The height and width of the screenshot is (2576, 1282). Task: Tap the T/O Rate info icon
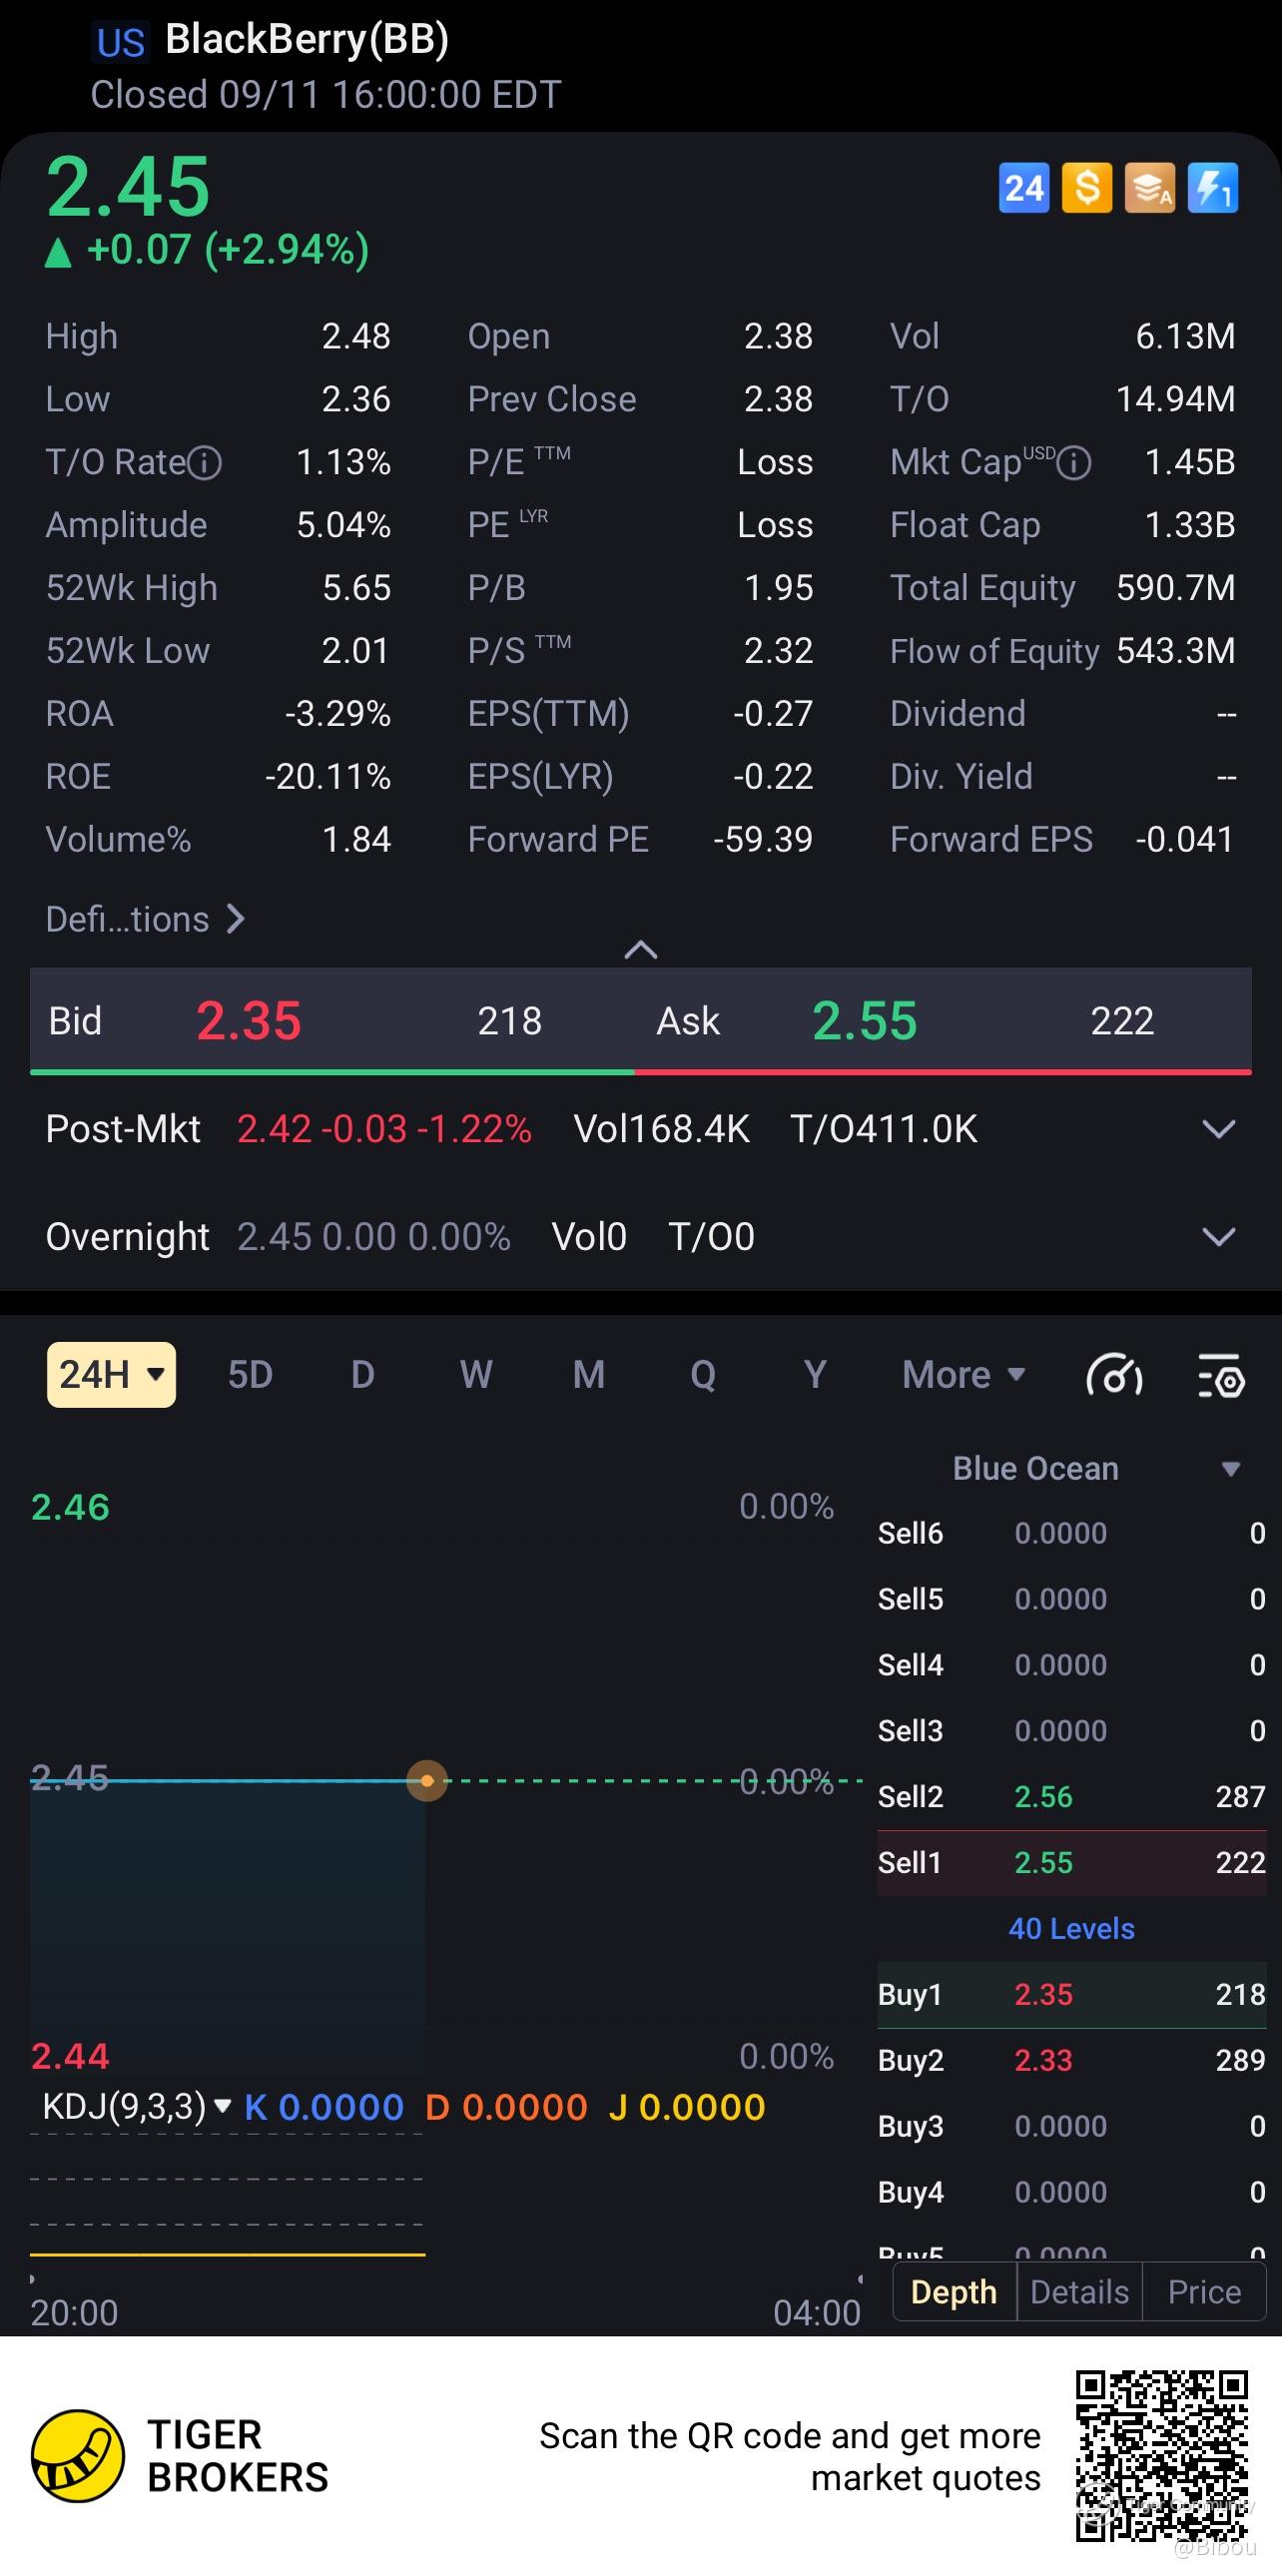tap(205, 463)
